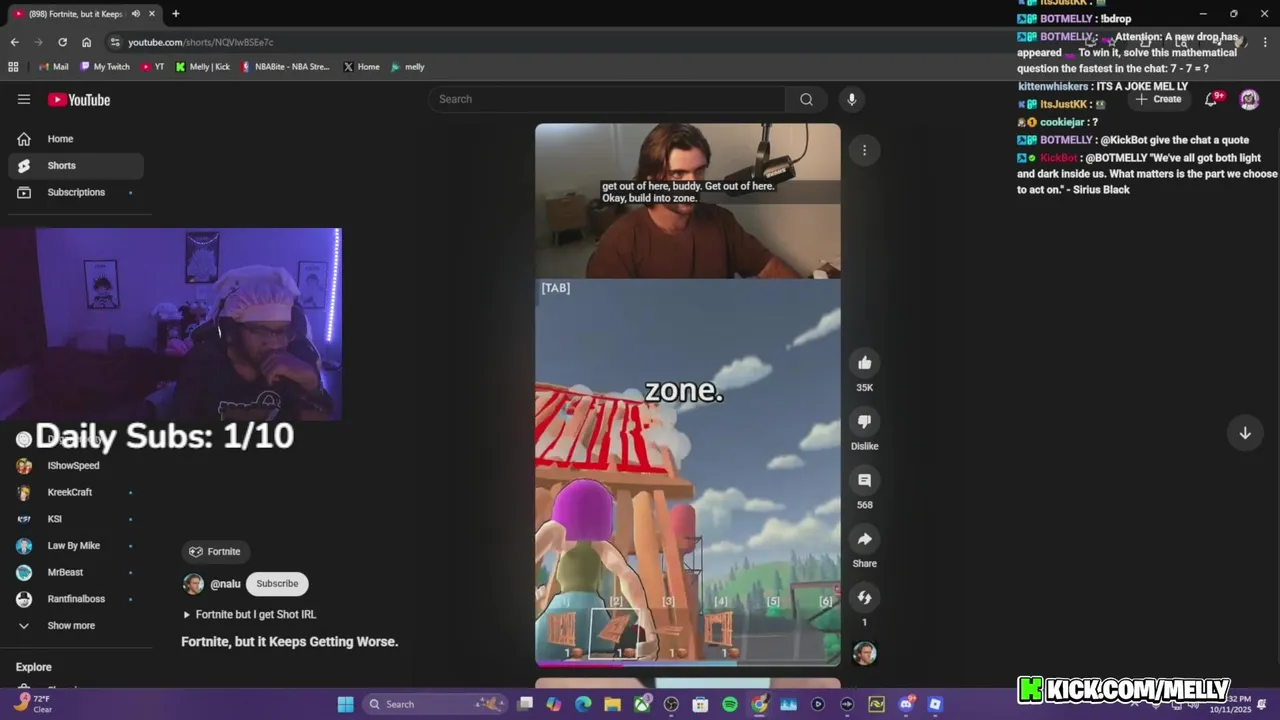
Task: Open the melly bookmark
Action: tap(407, 67)
